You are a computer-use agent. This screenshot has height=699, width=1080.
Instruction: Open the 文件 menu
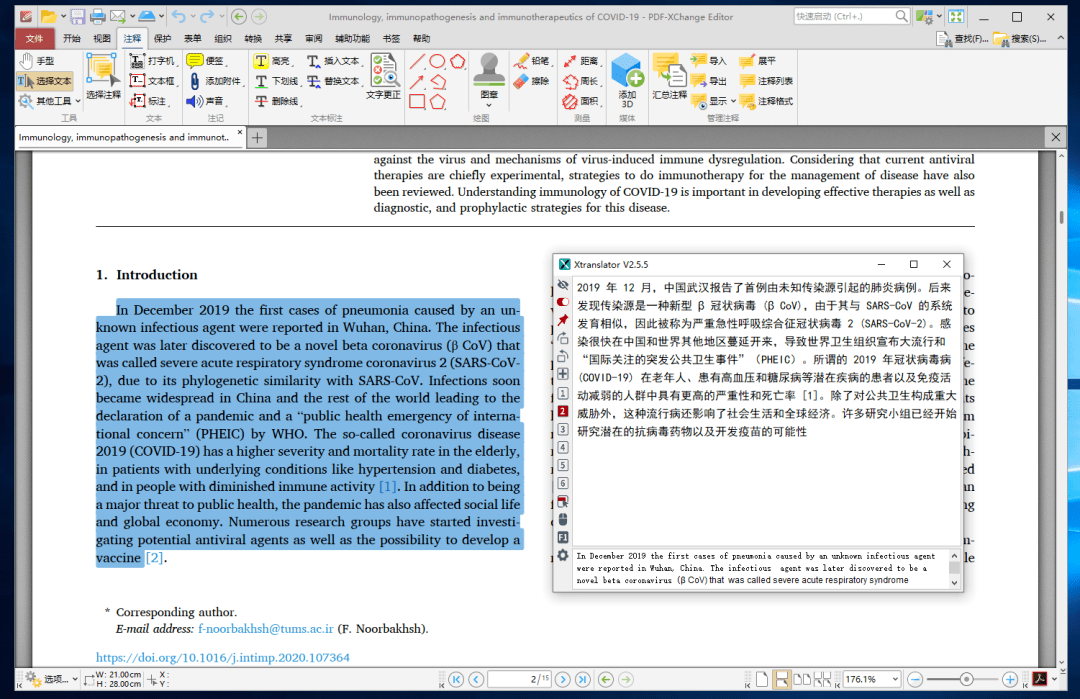coord(33,38)
